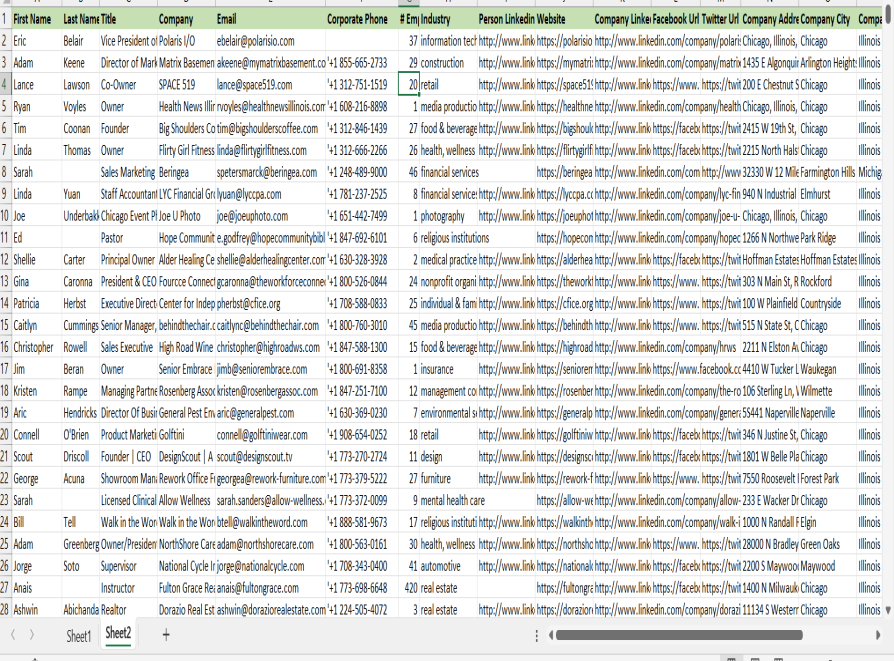This screenshot has width=894, height=661.
Task: Click the High Road Wine company cell
Action: (186, 347)
